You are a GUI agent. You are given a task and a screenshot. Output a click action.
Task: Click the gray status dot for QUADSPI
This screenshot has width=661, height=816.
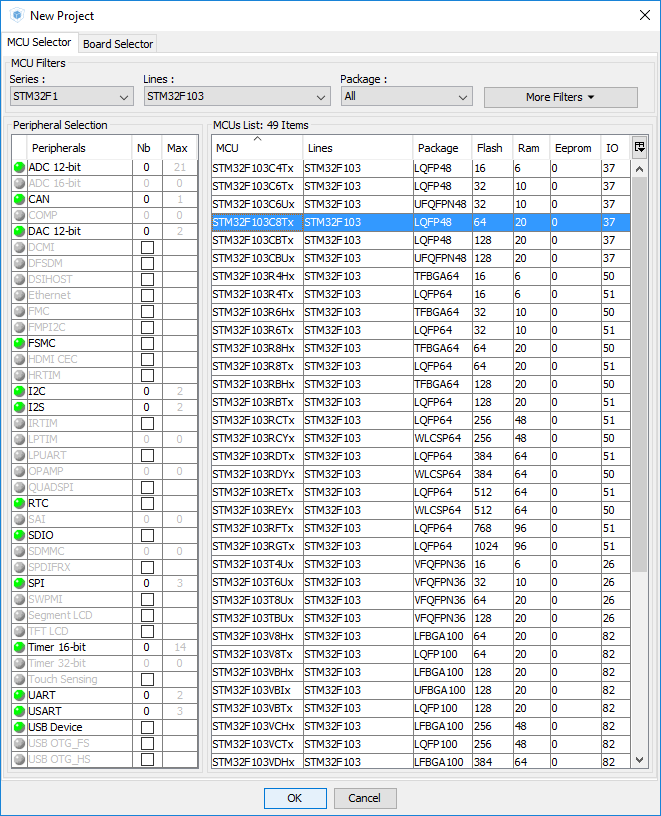coord(19,488)
